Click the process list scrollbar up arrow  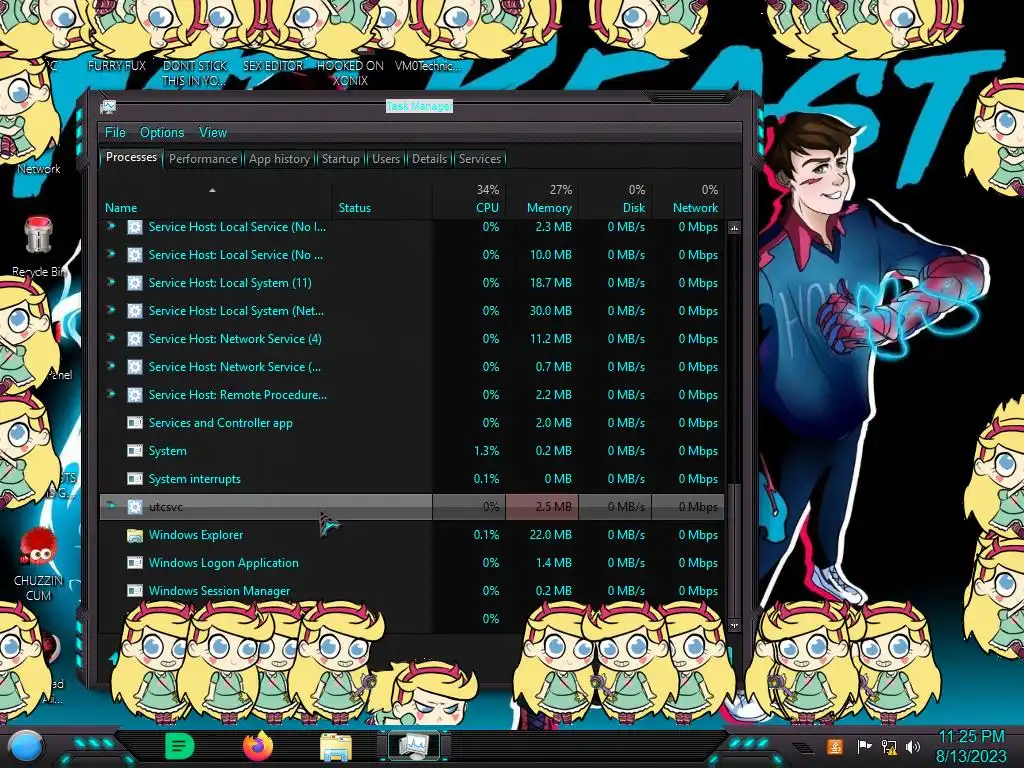tap(734, 228)
